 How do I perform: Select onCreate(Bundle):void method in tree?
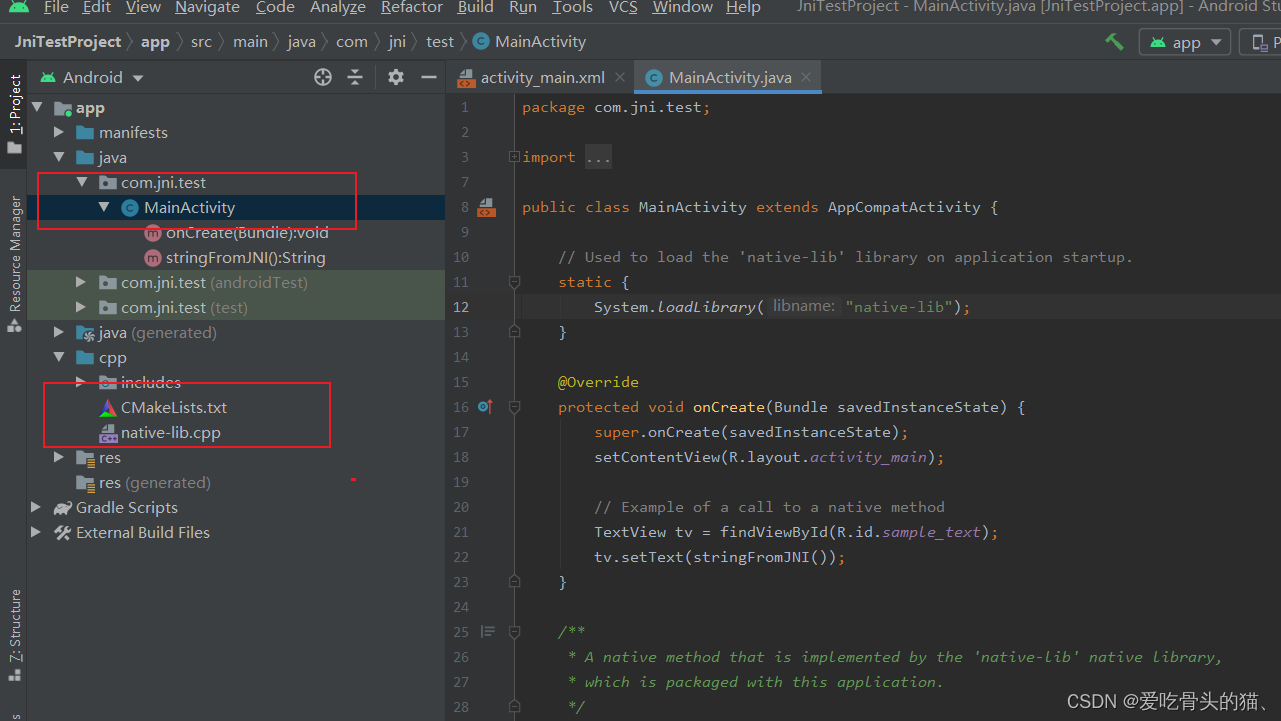click(x=247, y=232)
